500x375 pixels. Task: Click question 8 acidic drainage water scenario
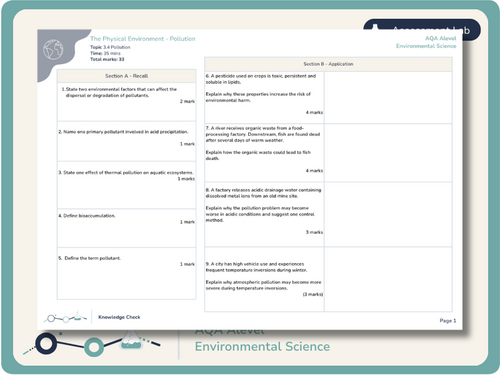pyautogui.click(x=263, y=193)
